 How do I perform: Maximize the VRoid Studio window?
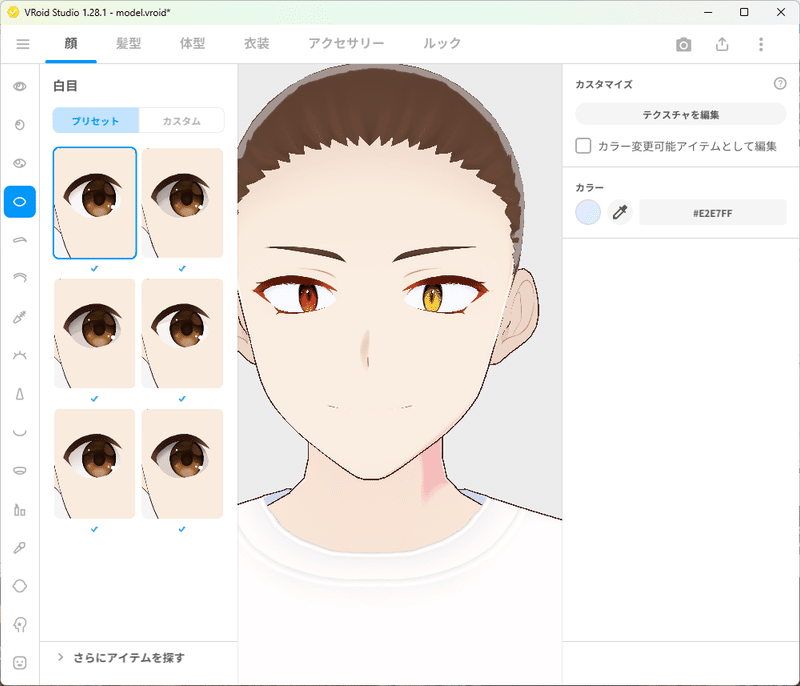[x=744, y=12]
